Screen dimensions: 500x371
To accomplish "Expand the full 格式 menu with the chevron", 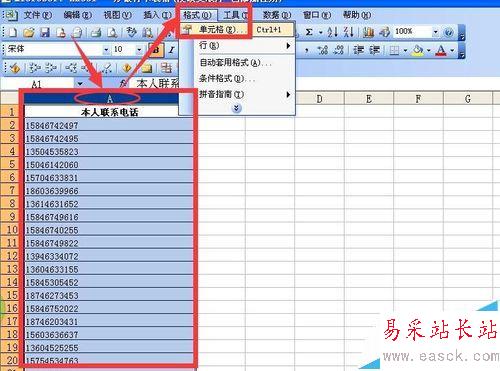I will (236, 108).
